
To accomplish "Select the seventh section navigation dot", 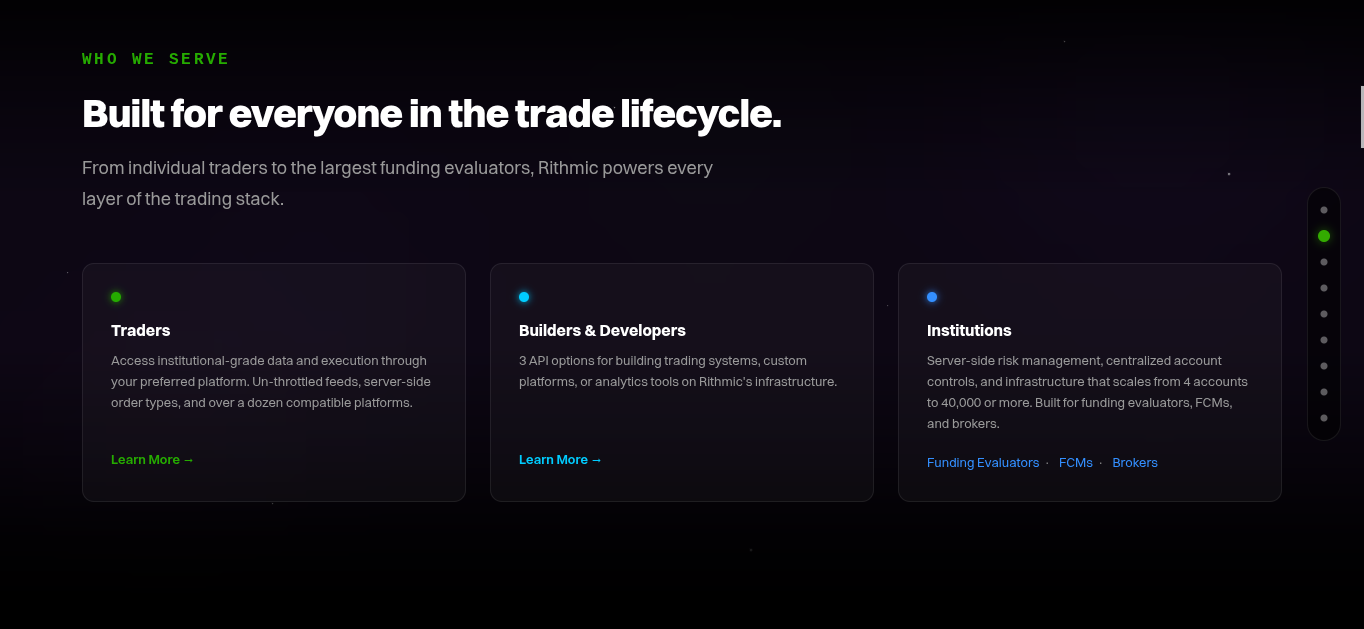I will 1324,366.
